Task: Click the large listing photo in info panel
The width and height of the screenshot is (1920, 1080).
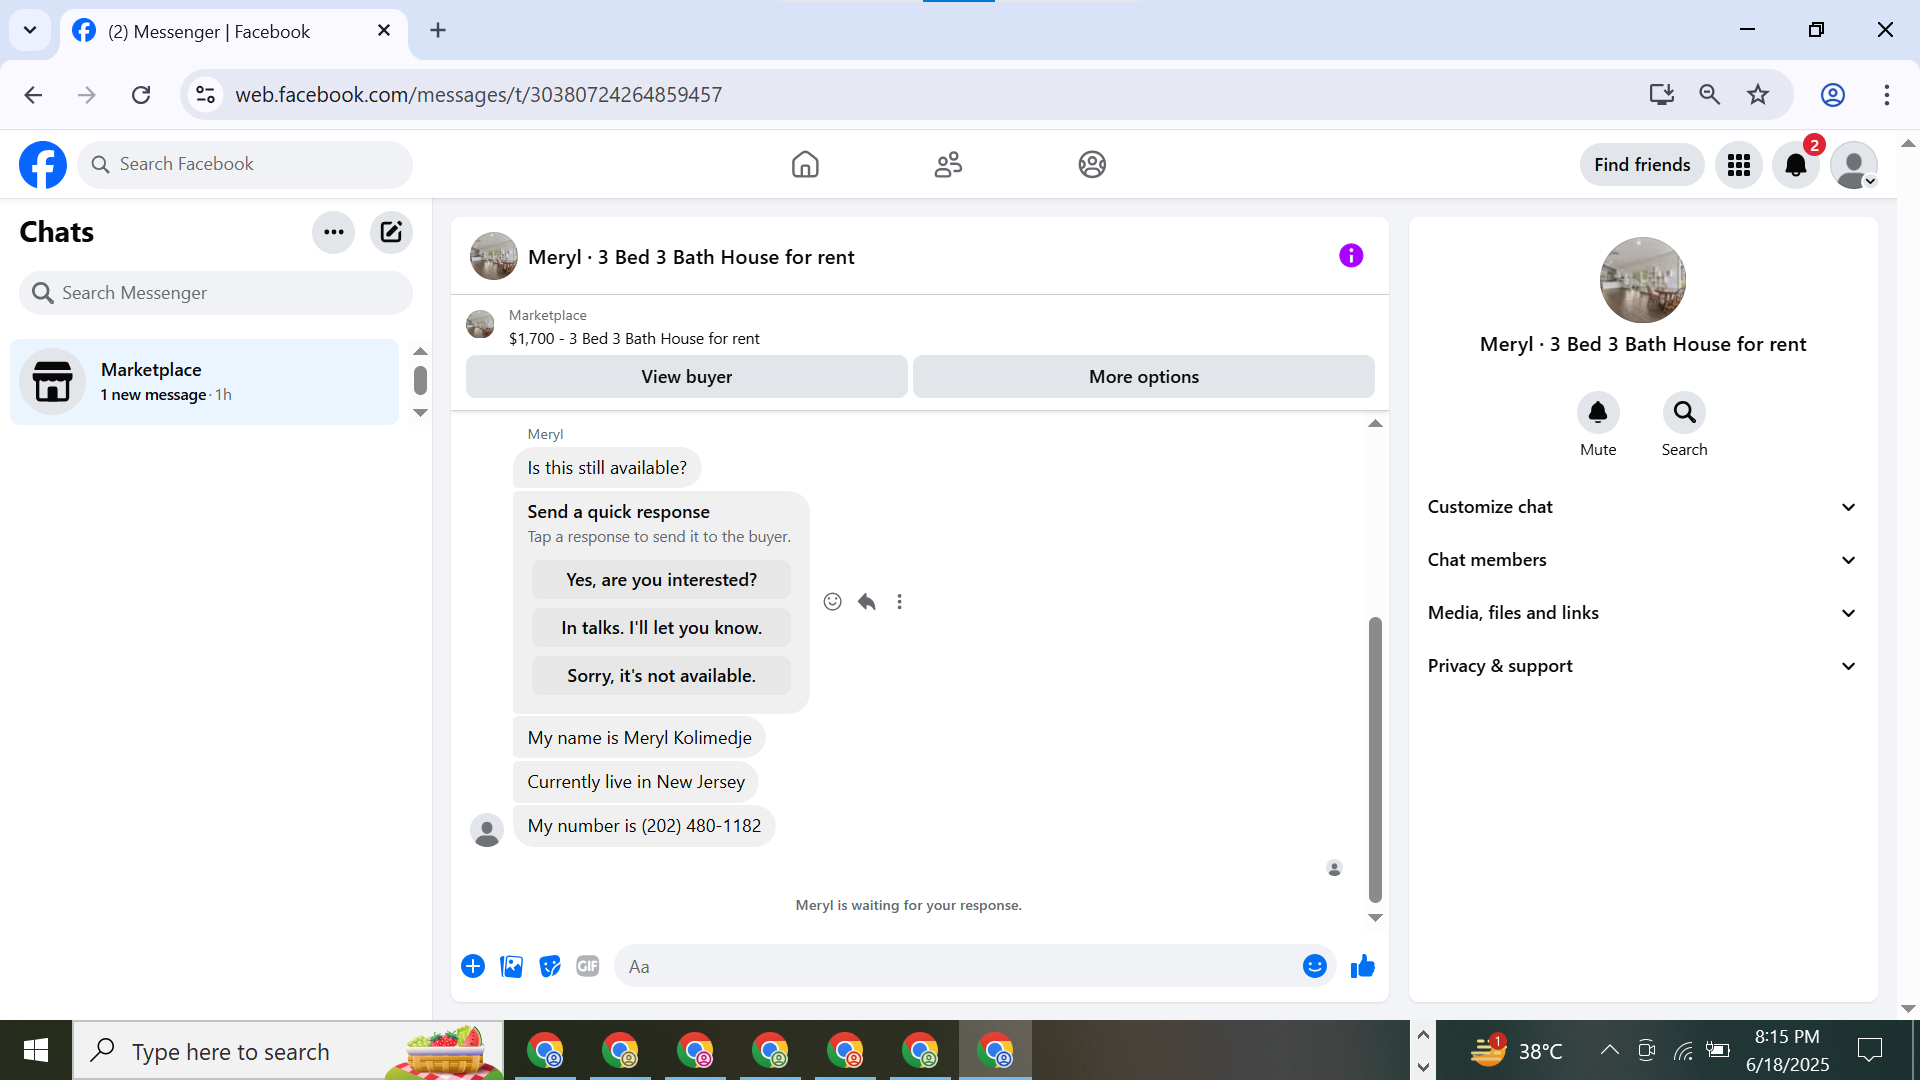Action: pyautogui.click(x=1642, y=280)
